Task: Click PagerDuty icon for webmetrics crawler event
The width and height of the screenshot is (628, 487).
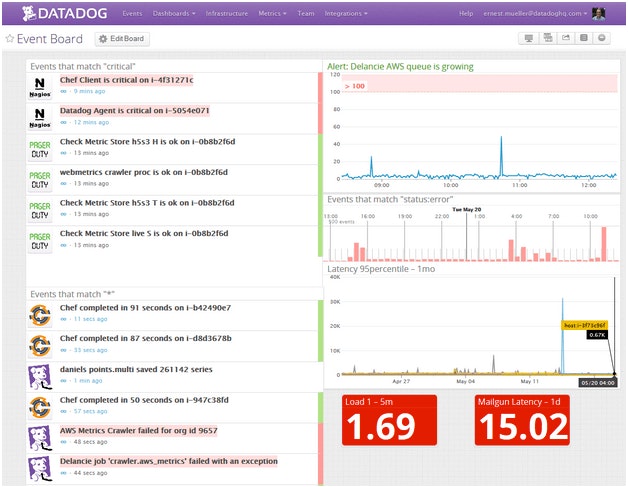Action: click(40, 178)
